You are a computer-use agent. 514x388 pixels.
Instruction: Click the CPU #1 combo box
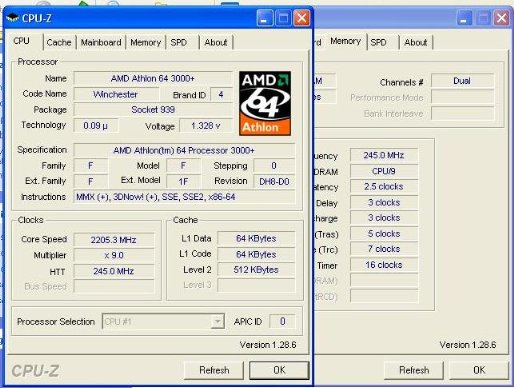(x=163, y=321)
